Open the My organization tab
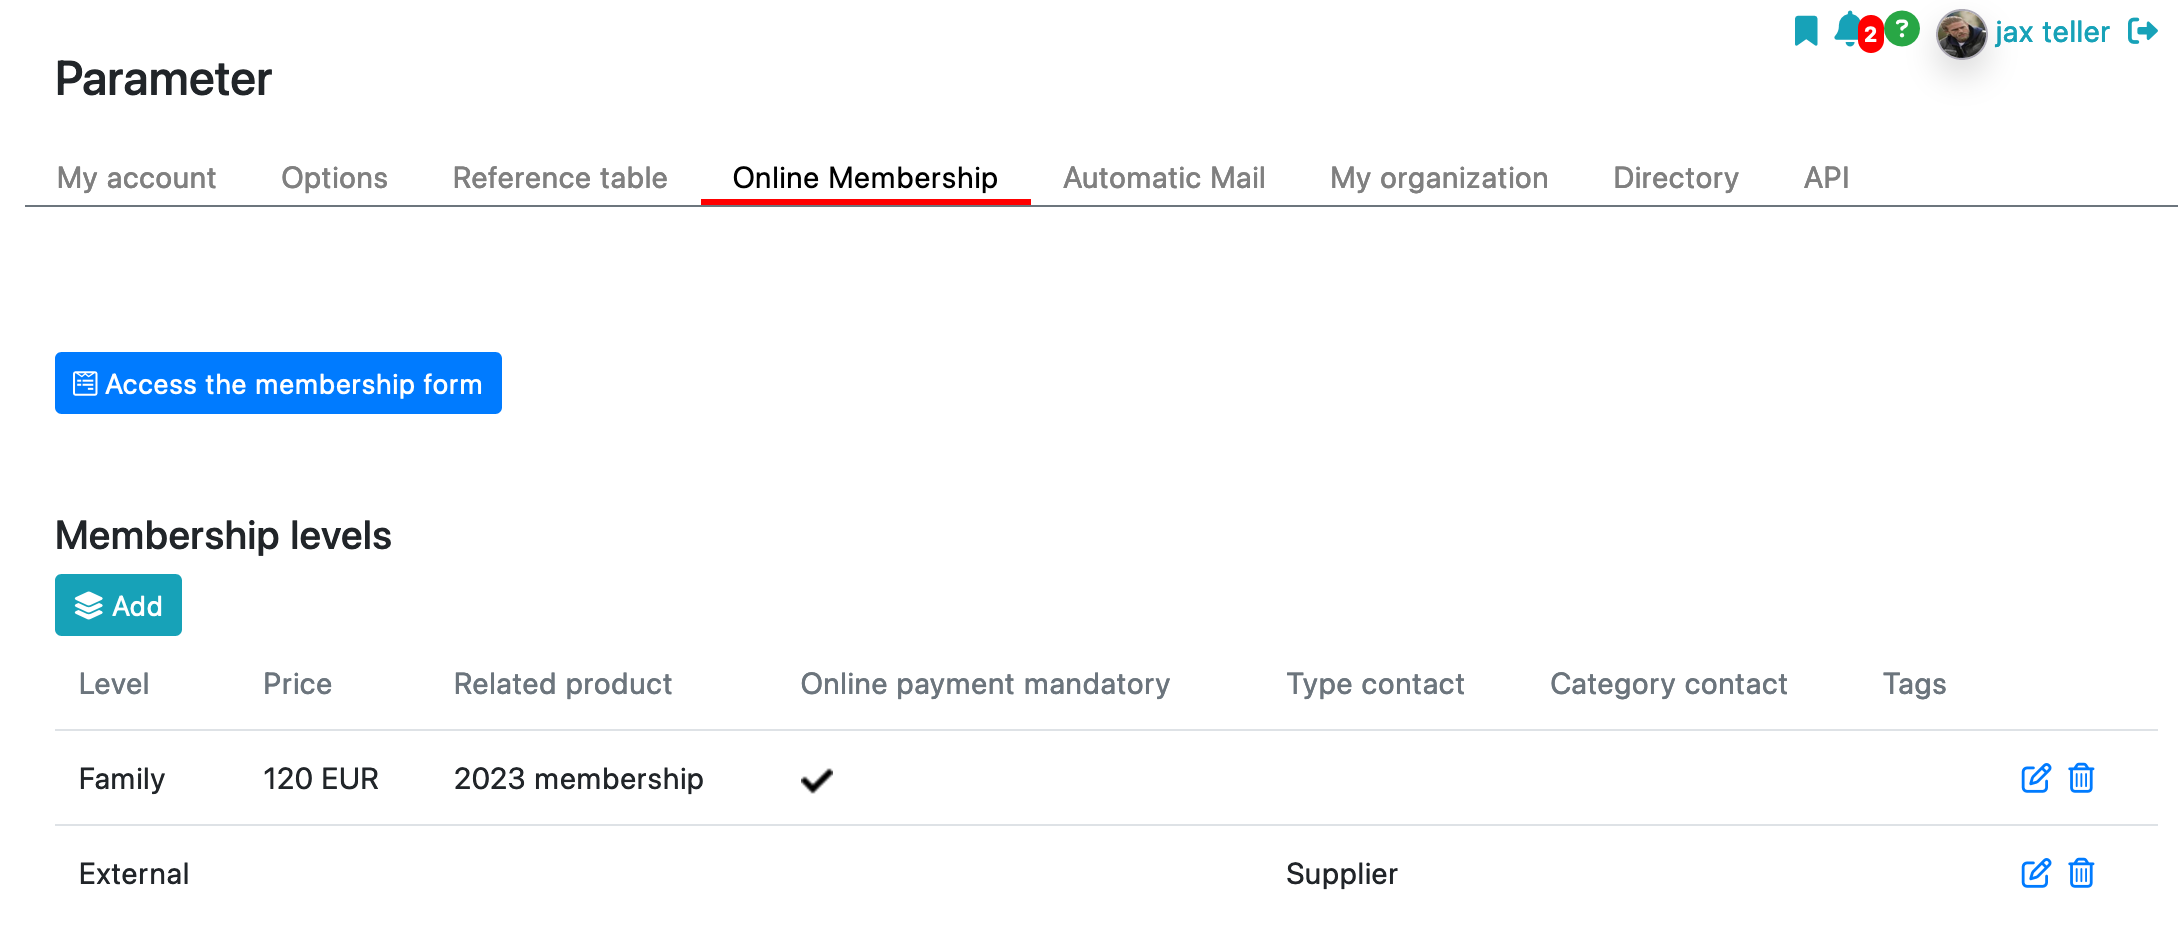The height and width of the screenshot is (932, 2178). tap(1439, 178)
